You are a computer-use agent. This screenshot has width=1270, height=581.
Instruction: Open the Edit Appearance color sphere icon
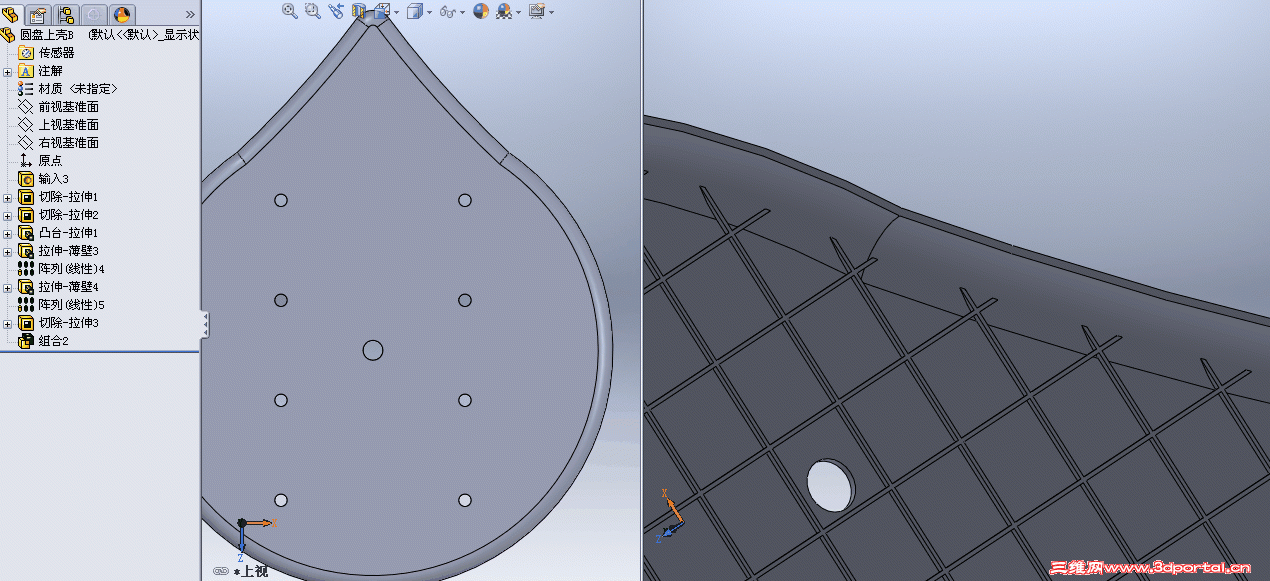pos(481,11)
